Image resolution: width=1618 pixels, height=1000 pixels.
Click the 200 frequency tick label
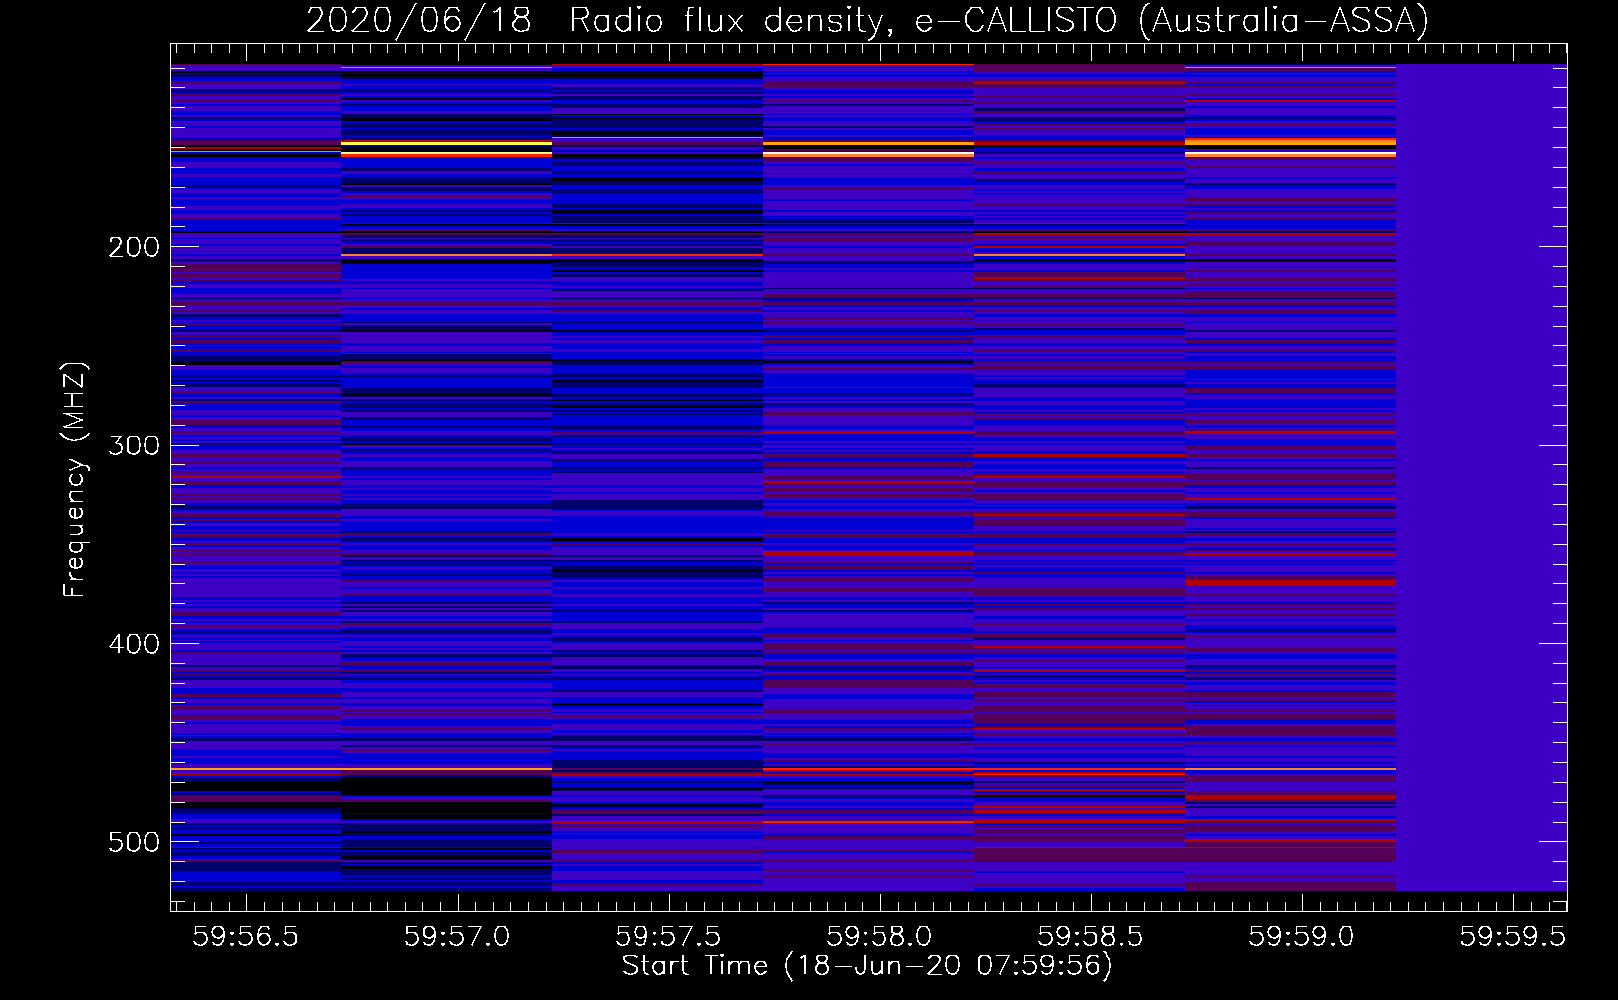pos(134,247)
